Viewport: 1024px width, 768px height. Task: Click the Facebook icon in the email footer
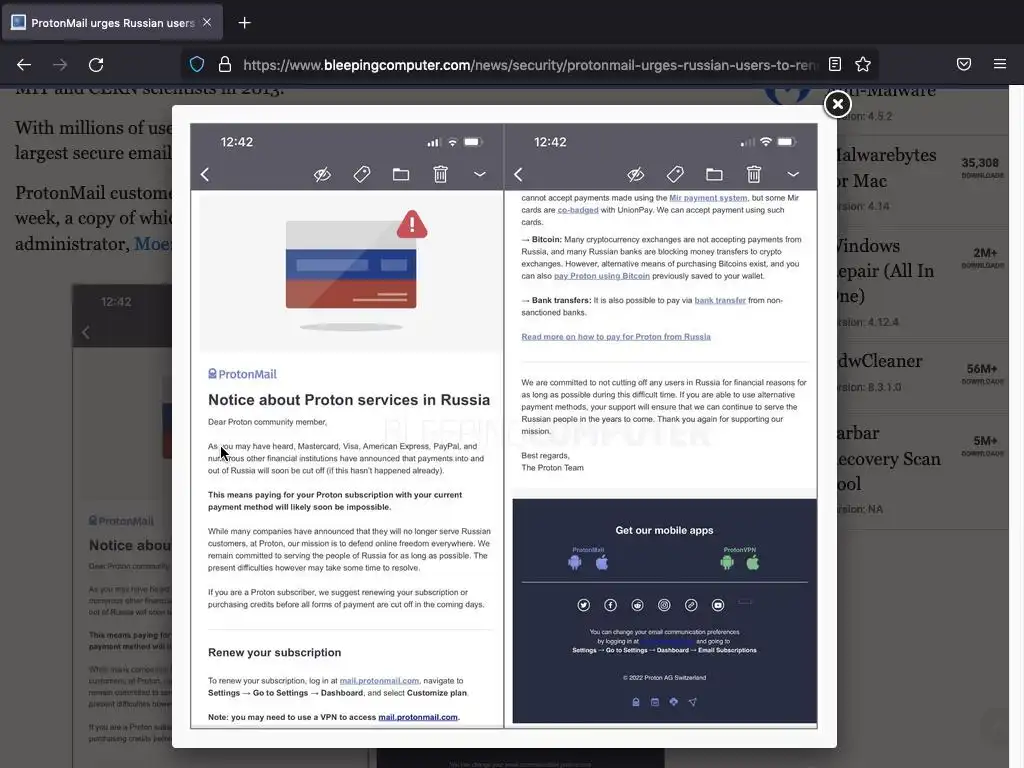pyautogui.click(x=611, y=605)
